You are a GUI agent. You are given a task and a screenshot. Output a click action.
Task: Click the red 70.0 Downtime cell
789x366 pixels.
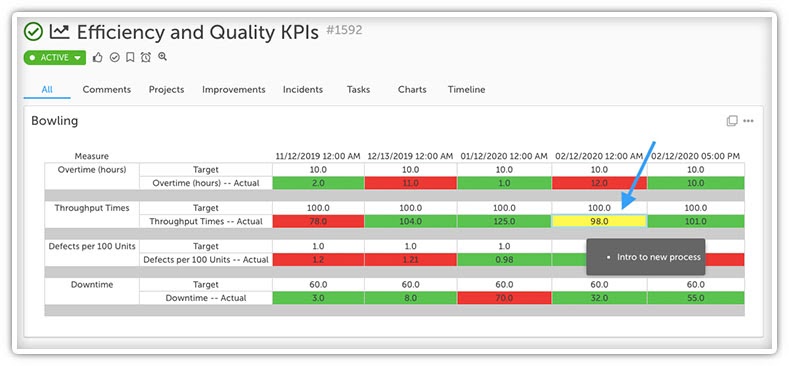point(504,298)
